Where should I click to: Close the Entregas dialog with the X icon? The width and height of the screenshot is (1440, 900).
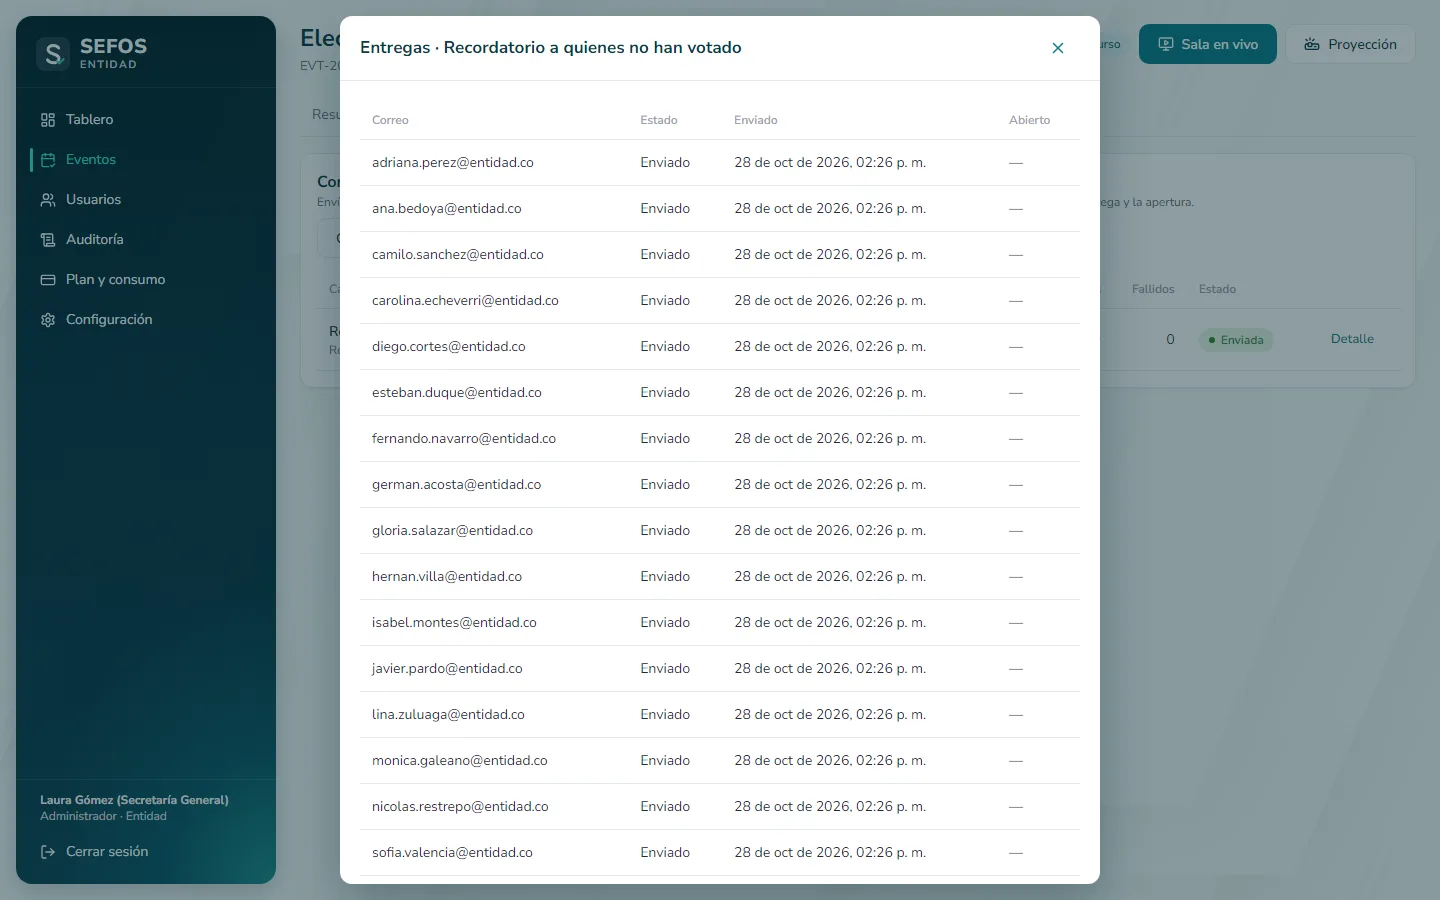click(x=1058, y=48)
